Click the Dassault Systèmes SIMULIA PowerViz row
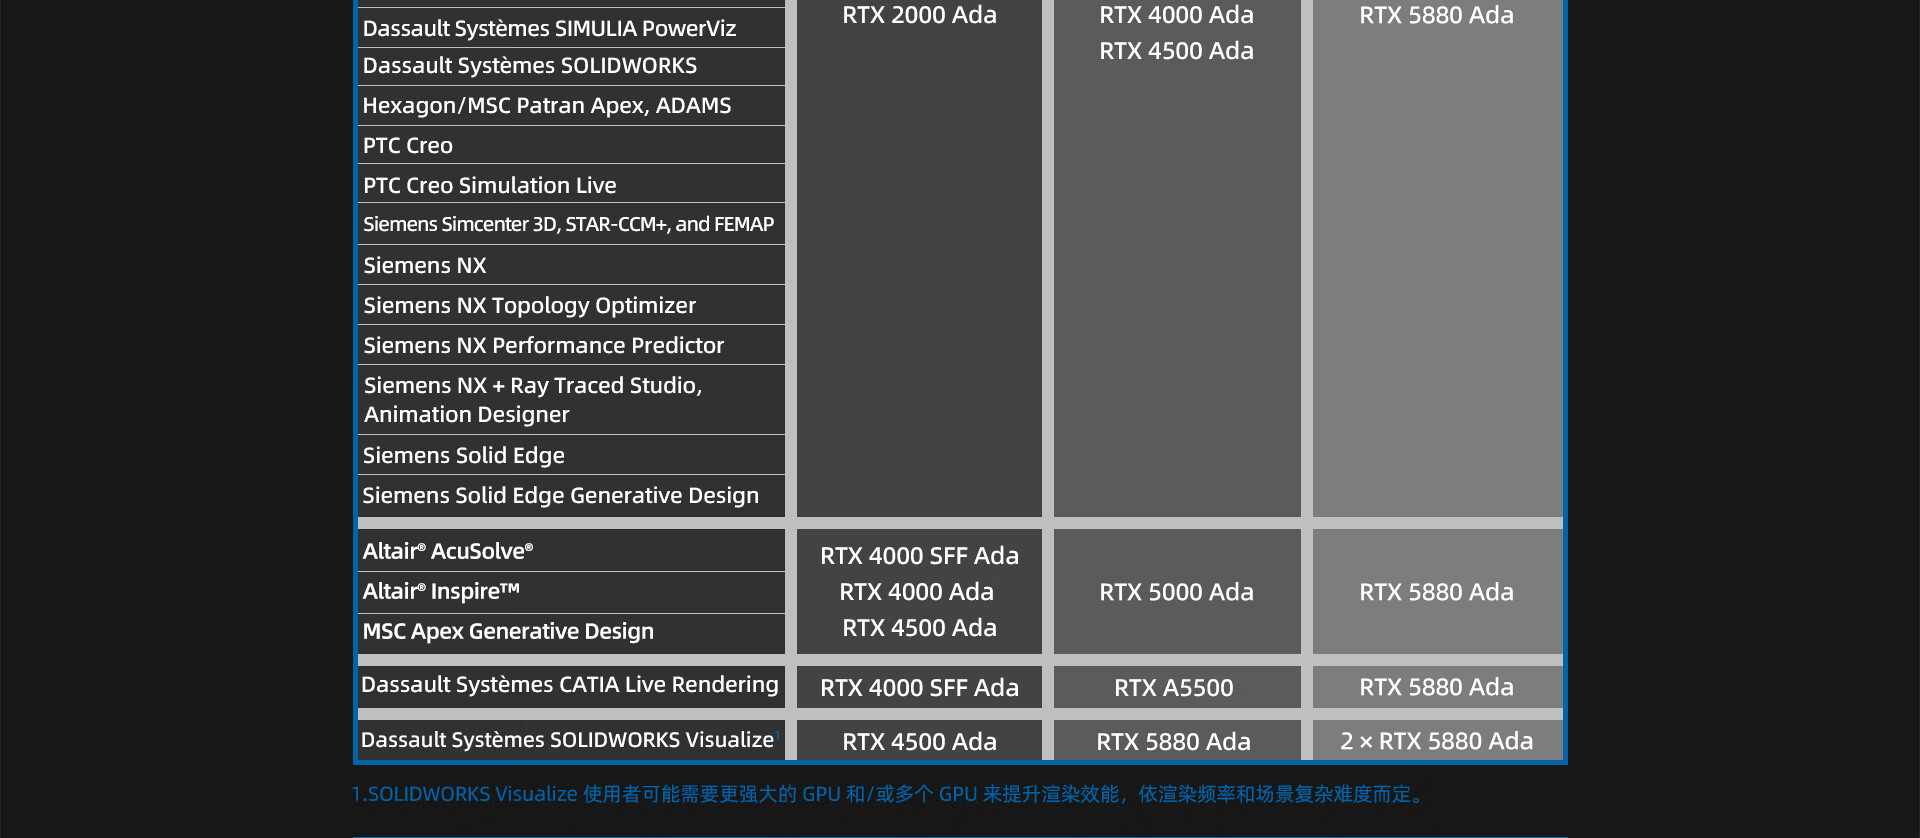 coord(549,28)
